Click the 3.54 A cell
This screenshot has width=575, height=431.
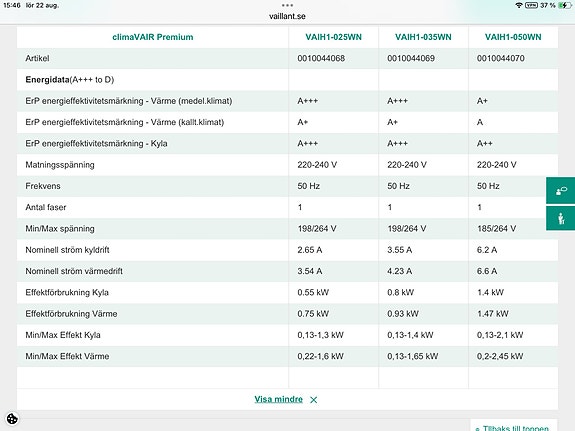coord(310,271)
